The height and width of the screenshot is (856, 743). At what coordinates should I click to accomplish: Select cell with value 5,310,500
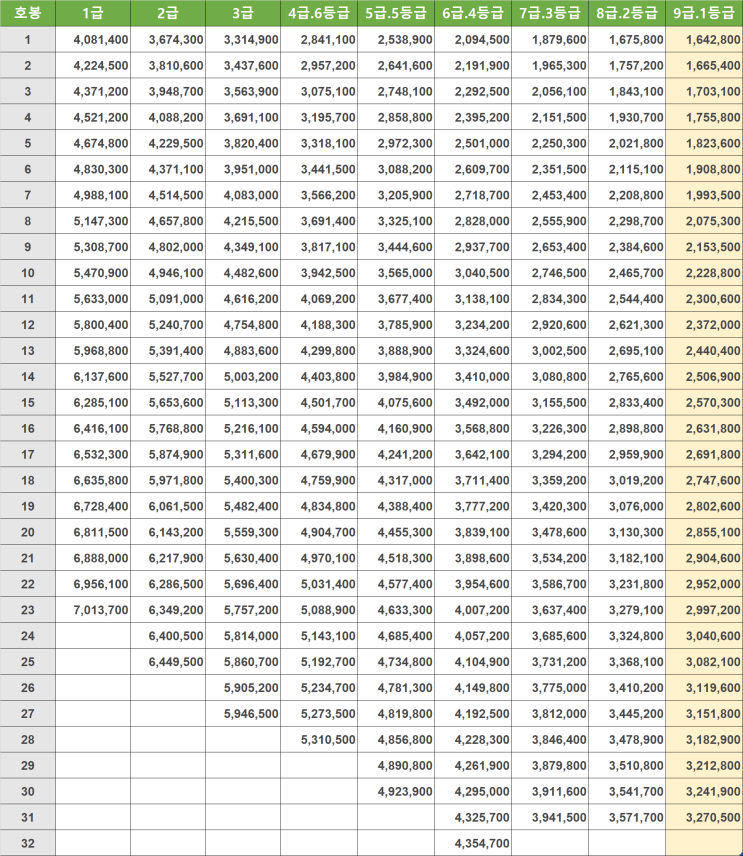pos(319,740)
